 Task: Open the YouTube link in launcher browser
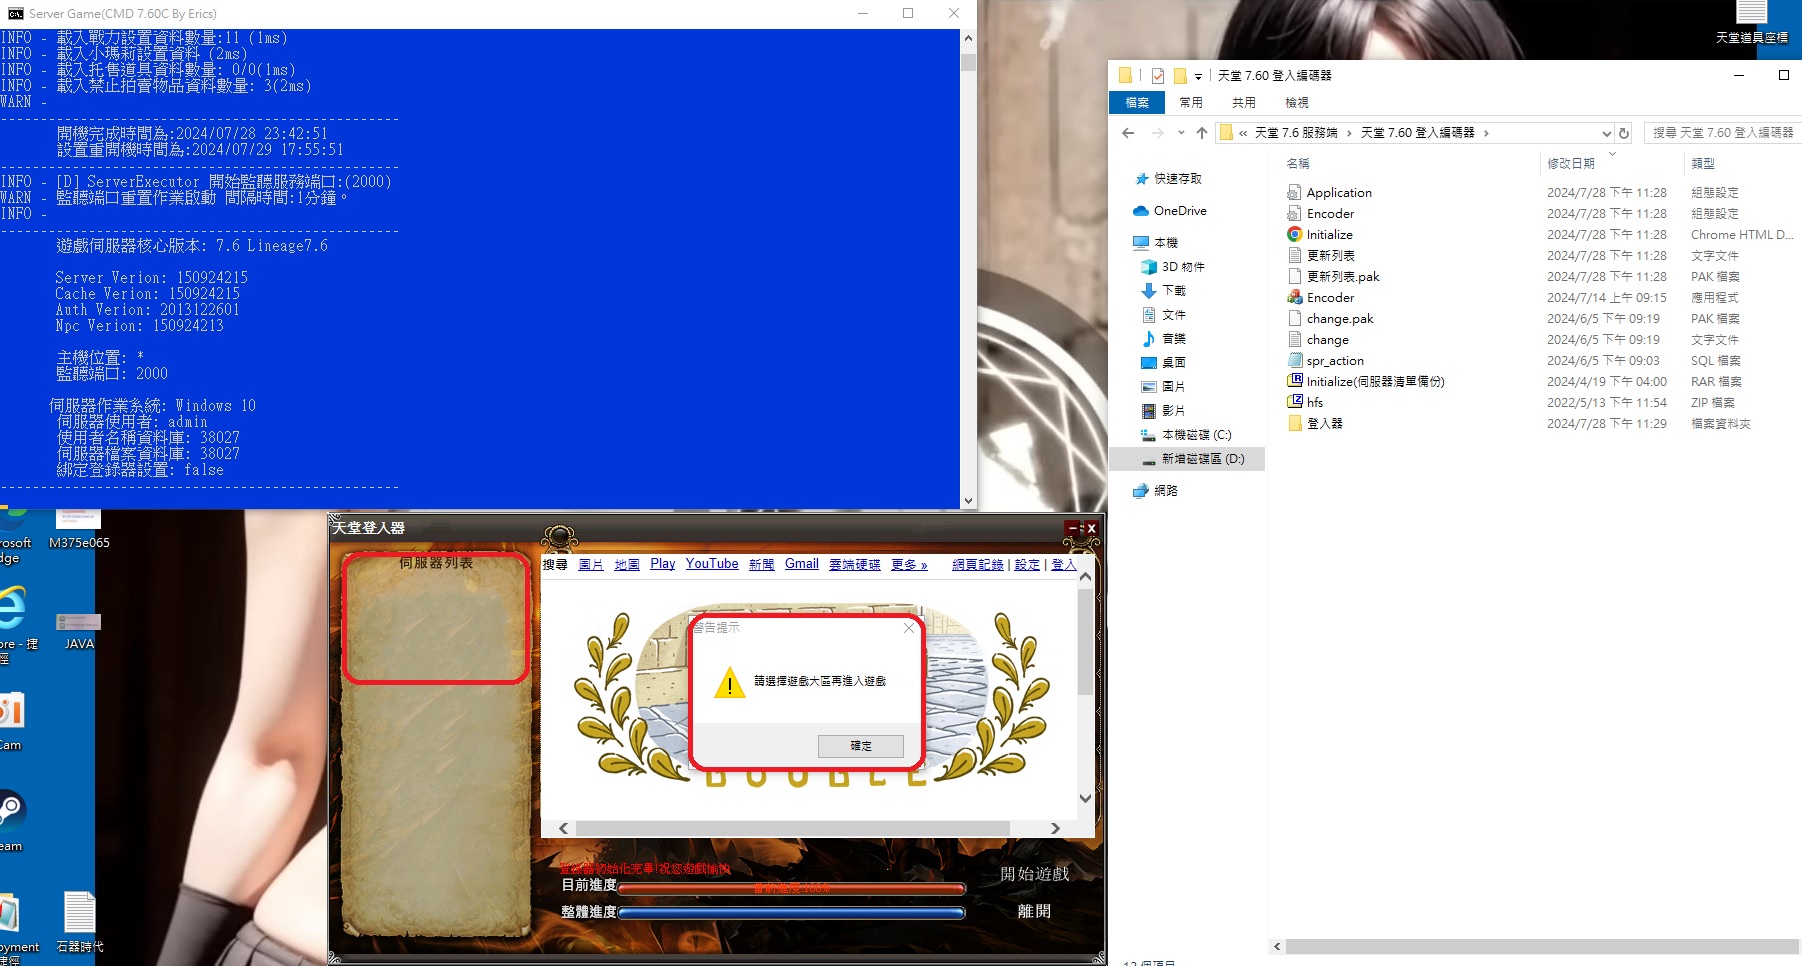coord(712,564)
